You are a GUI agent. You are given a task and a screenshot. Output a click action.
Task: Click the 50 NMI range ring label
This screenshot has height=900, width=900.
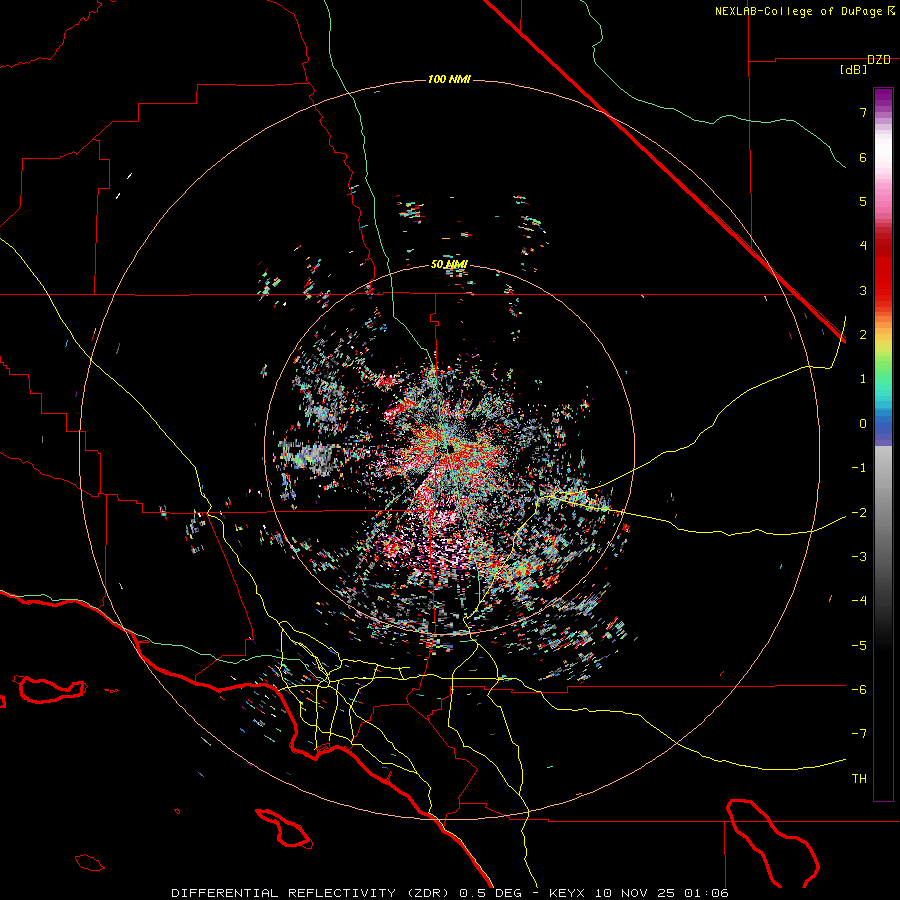(x=449, y=264)
